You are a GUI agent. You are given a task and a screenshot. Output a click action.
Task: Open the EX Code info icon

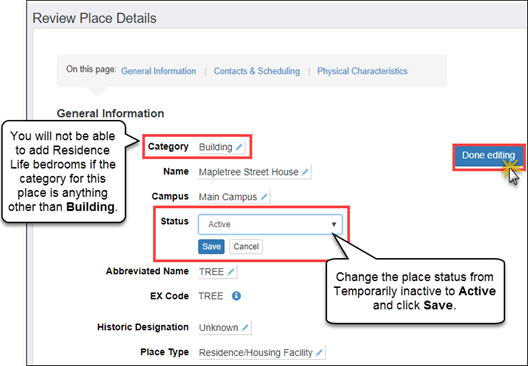[x=236, y=296]
